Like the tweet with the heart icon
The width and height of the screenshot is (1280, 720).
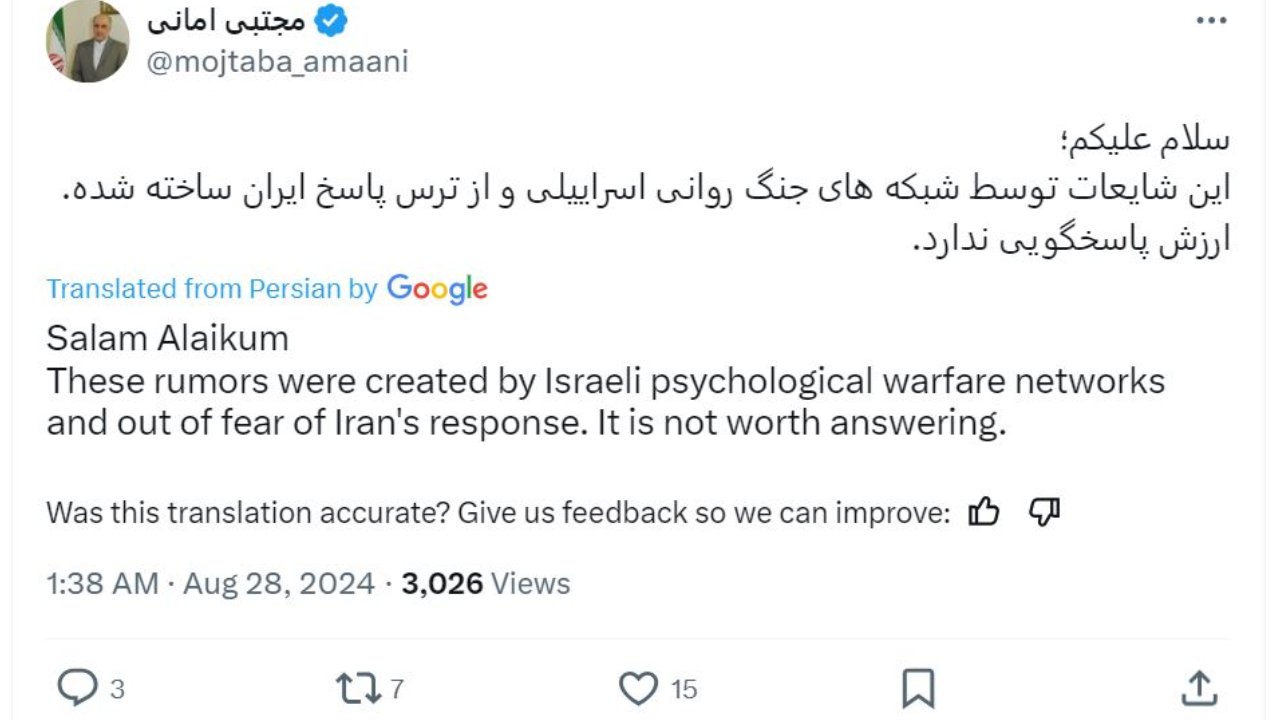click(638, 688)
